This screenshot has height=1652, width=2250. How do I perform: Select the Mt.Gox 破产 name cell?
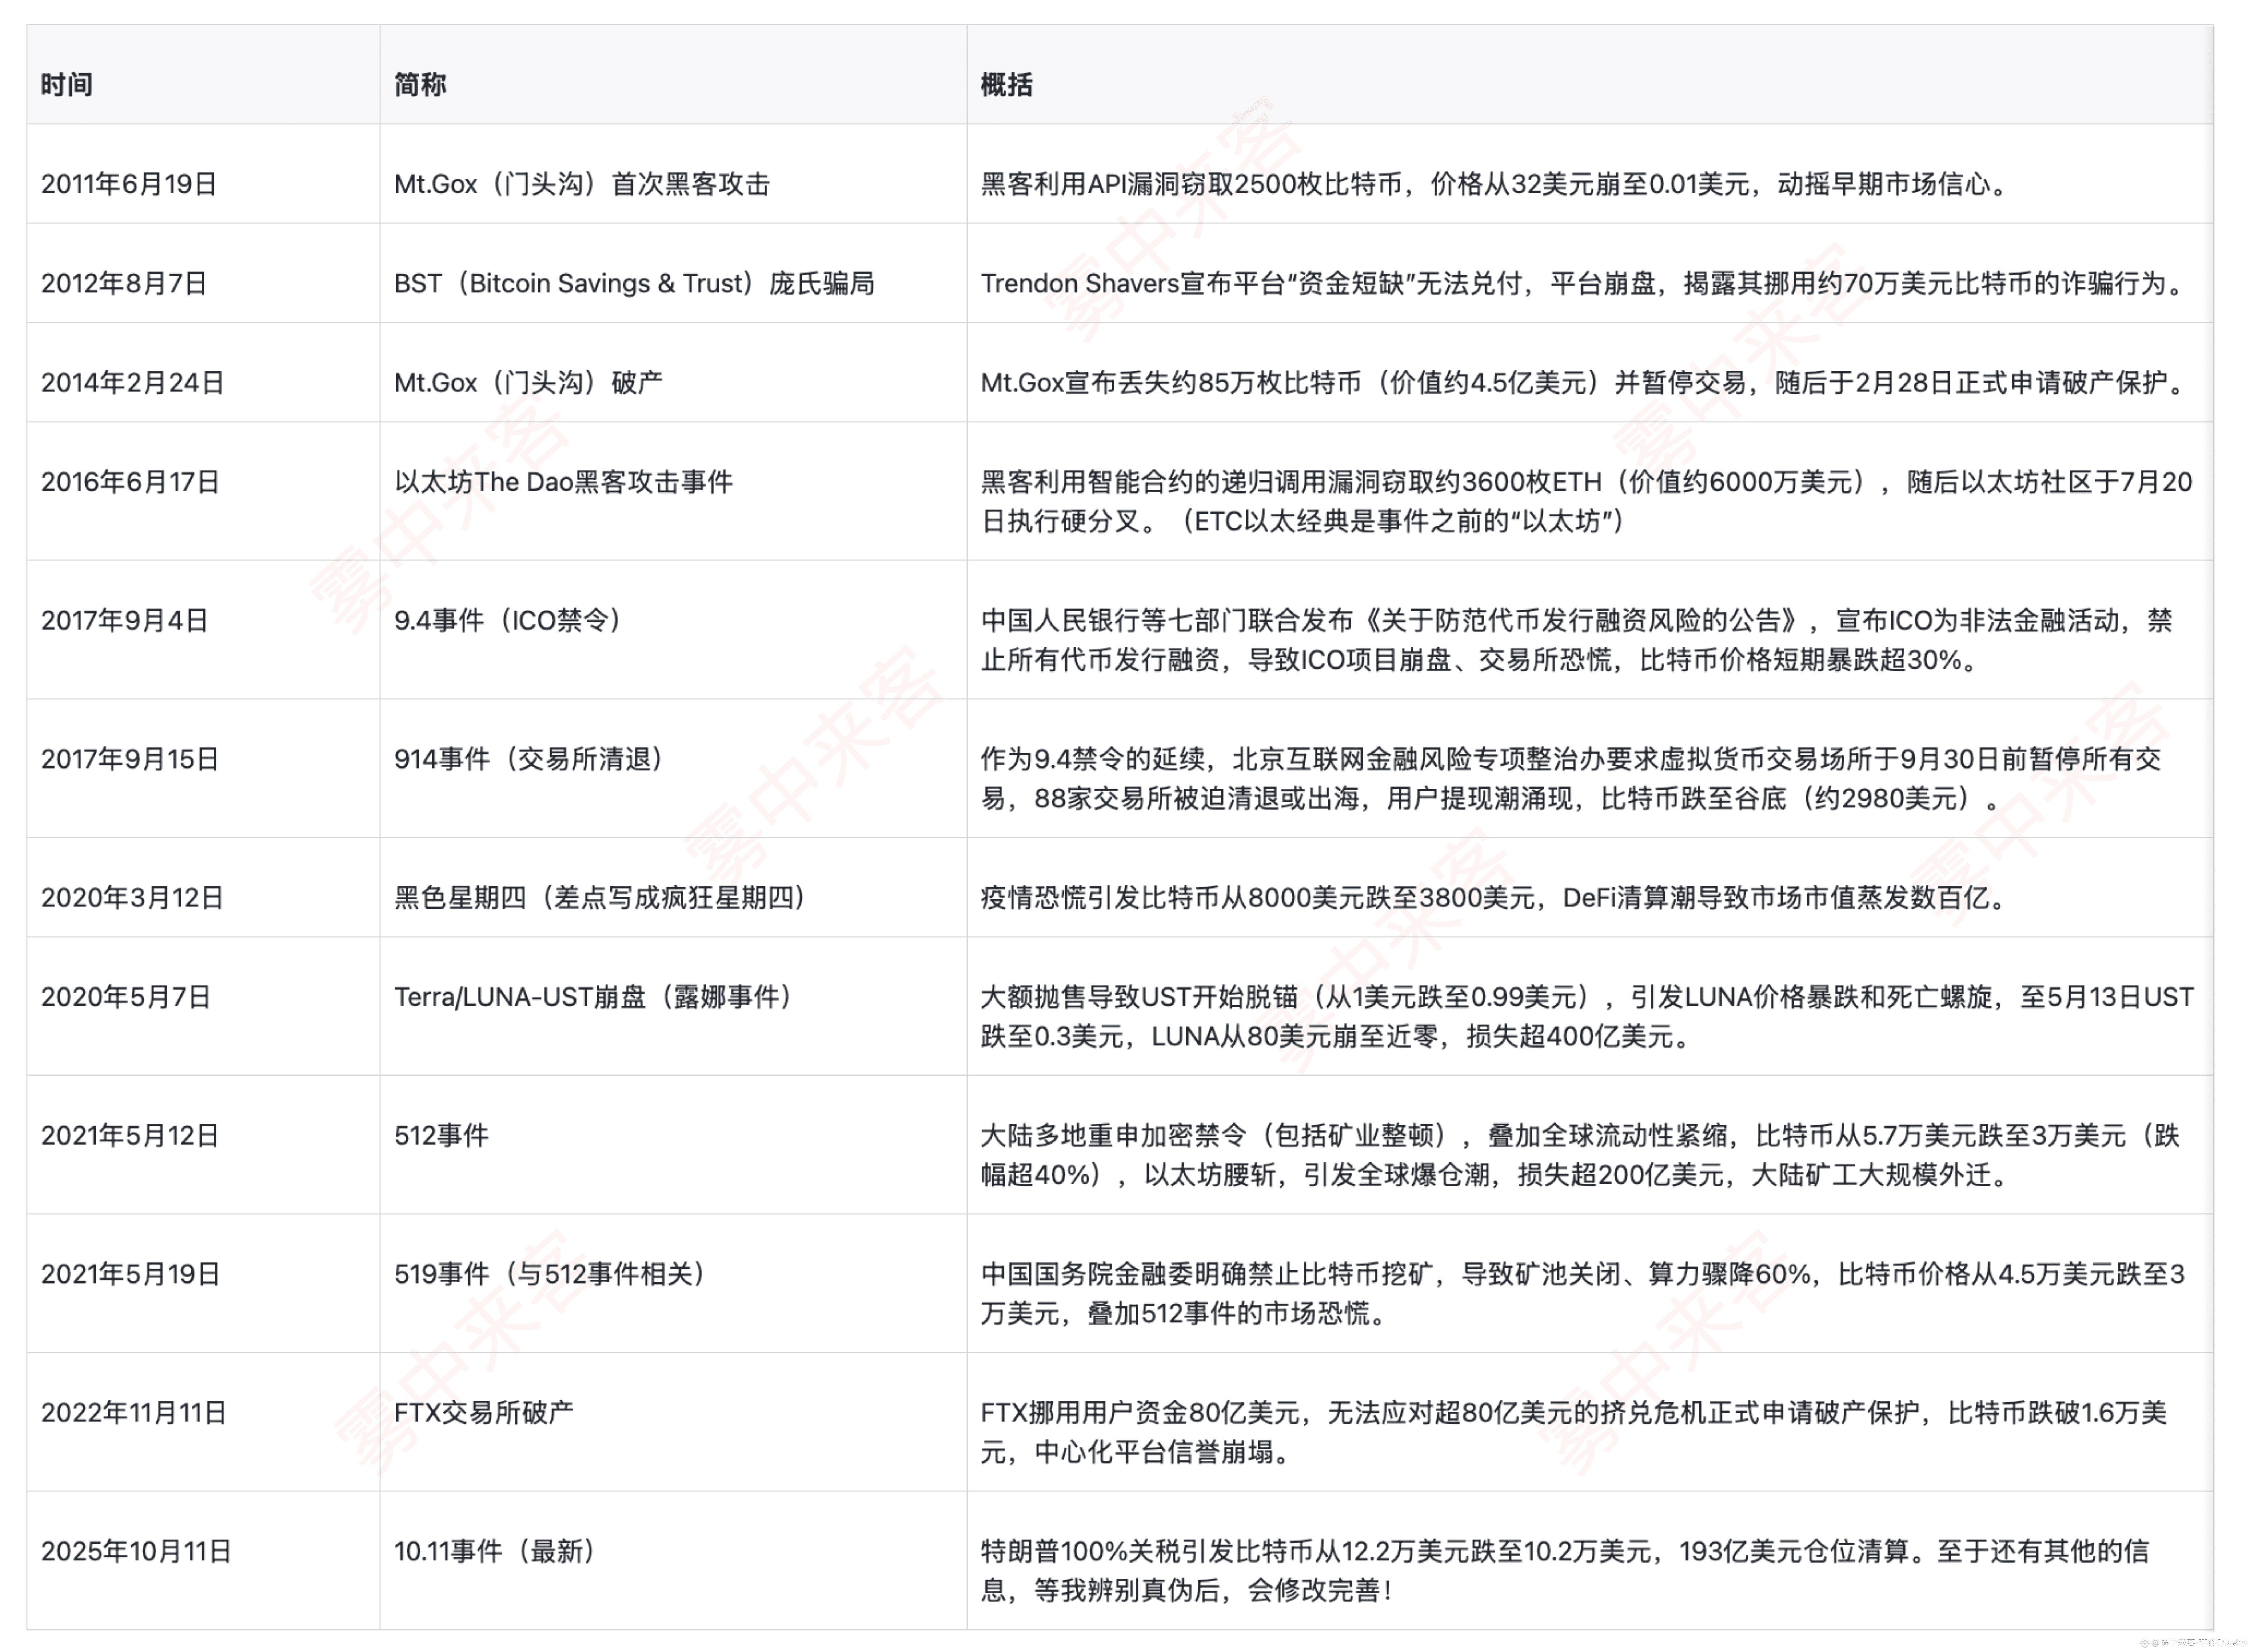pos(528,382)
